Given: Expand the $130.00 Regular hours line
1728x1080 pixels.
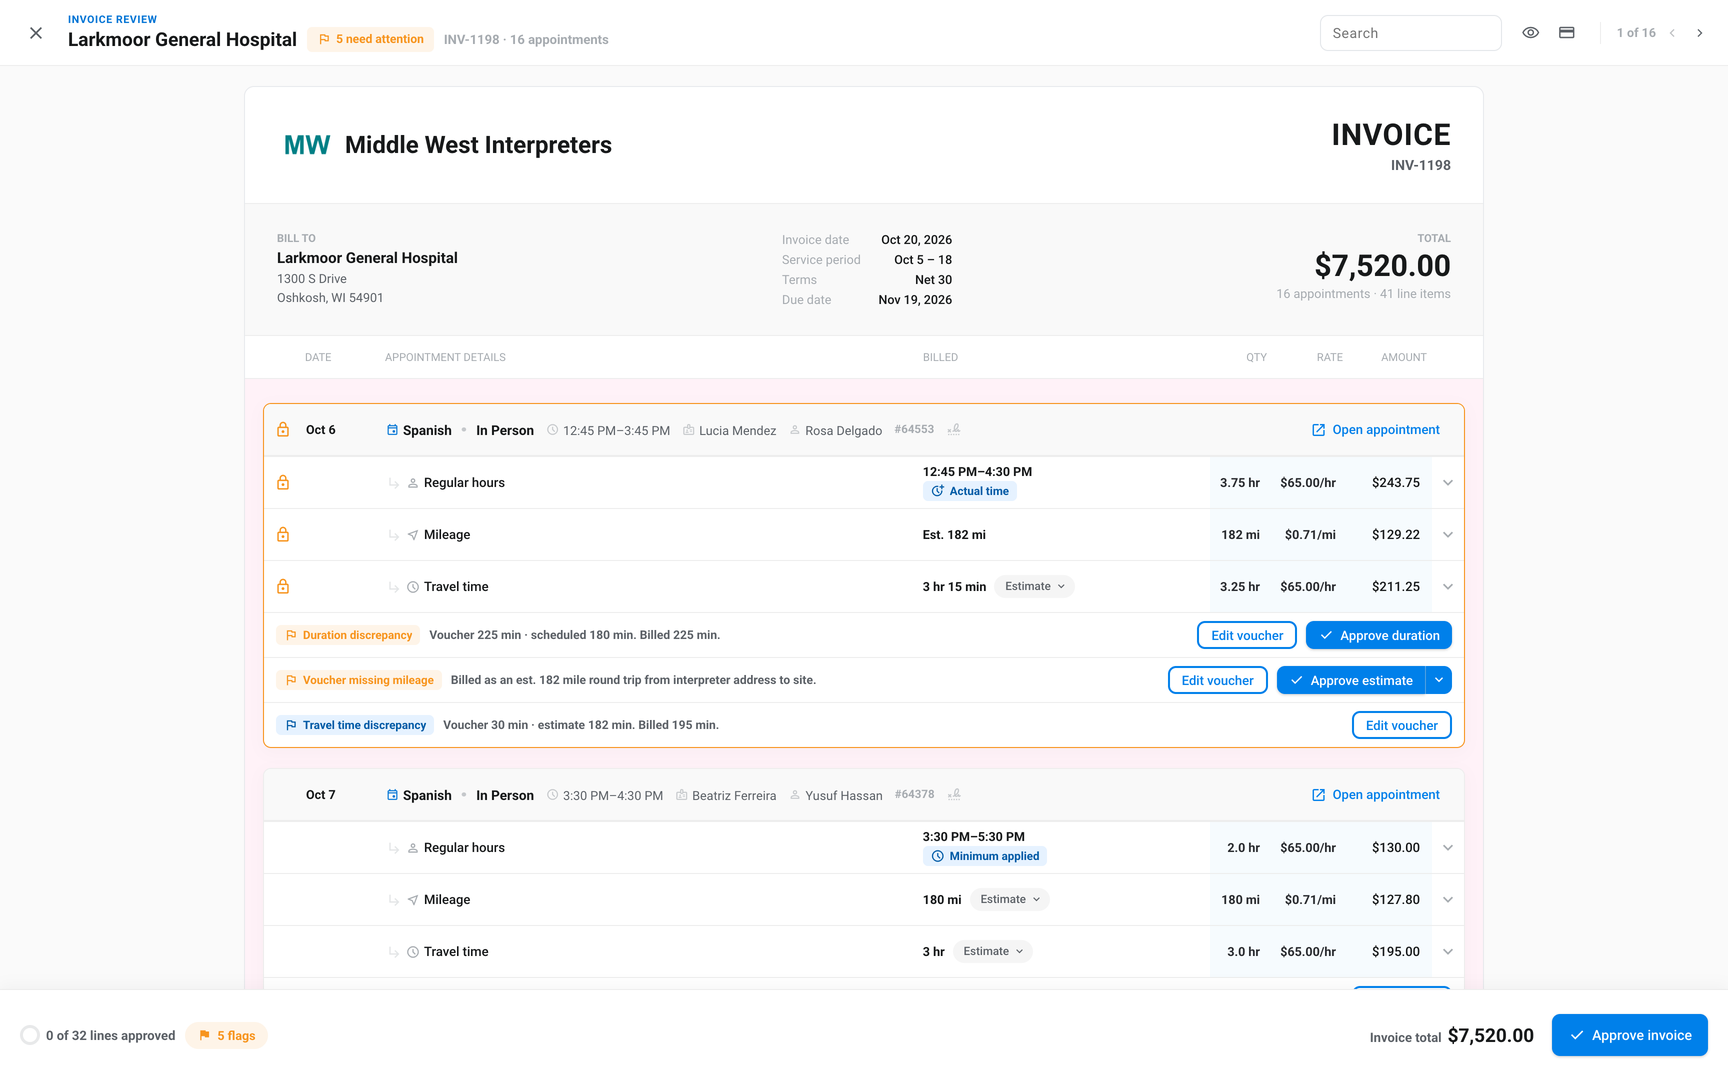Looking at the screenshot, I should click(1448, 848).
